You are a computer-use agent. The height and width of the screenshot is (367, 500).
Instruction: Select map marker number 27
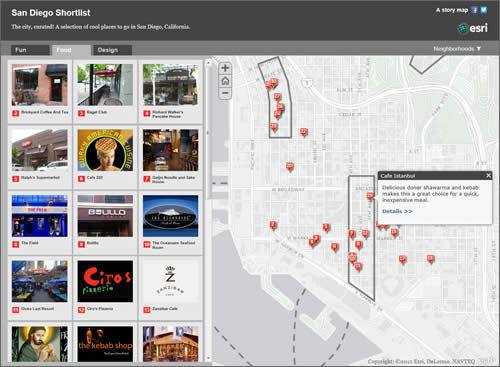click(x=277, y=97)
